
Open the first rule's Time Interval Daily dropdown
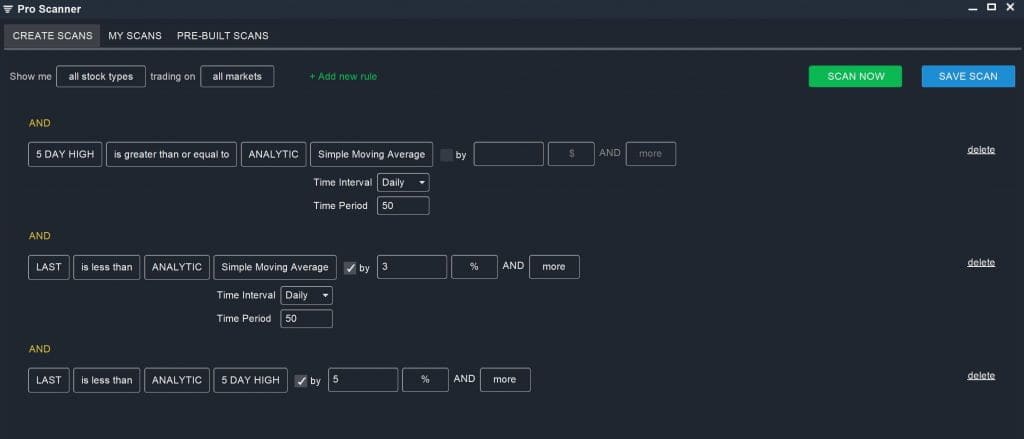404,183
